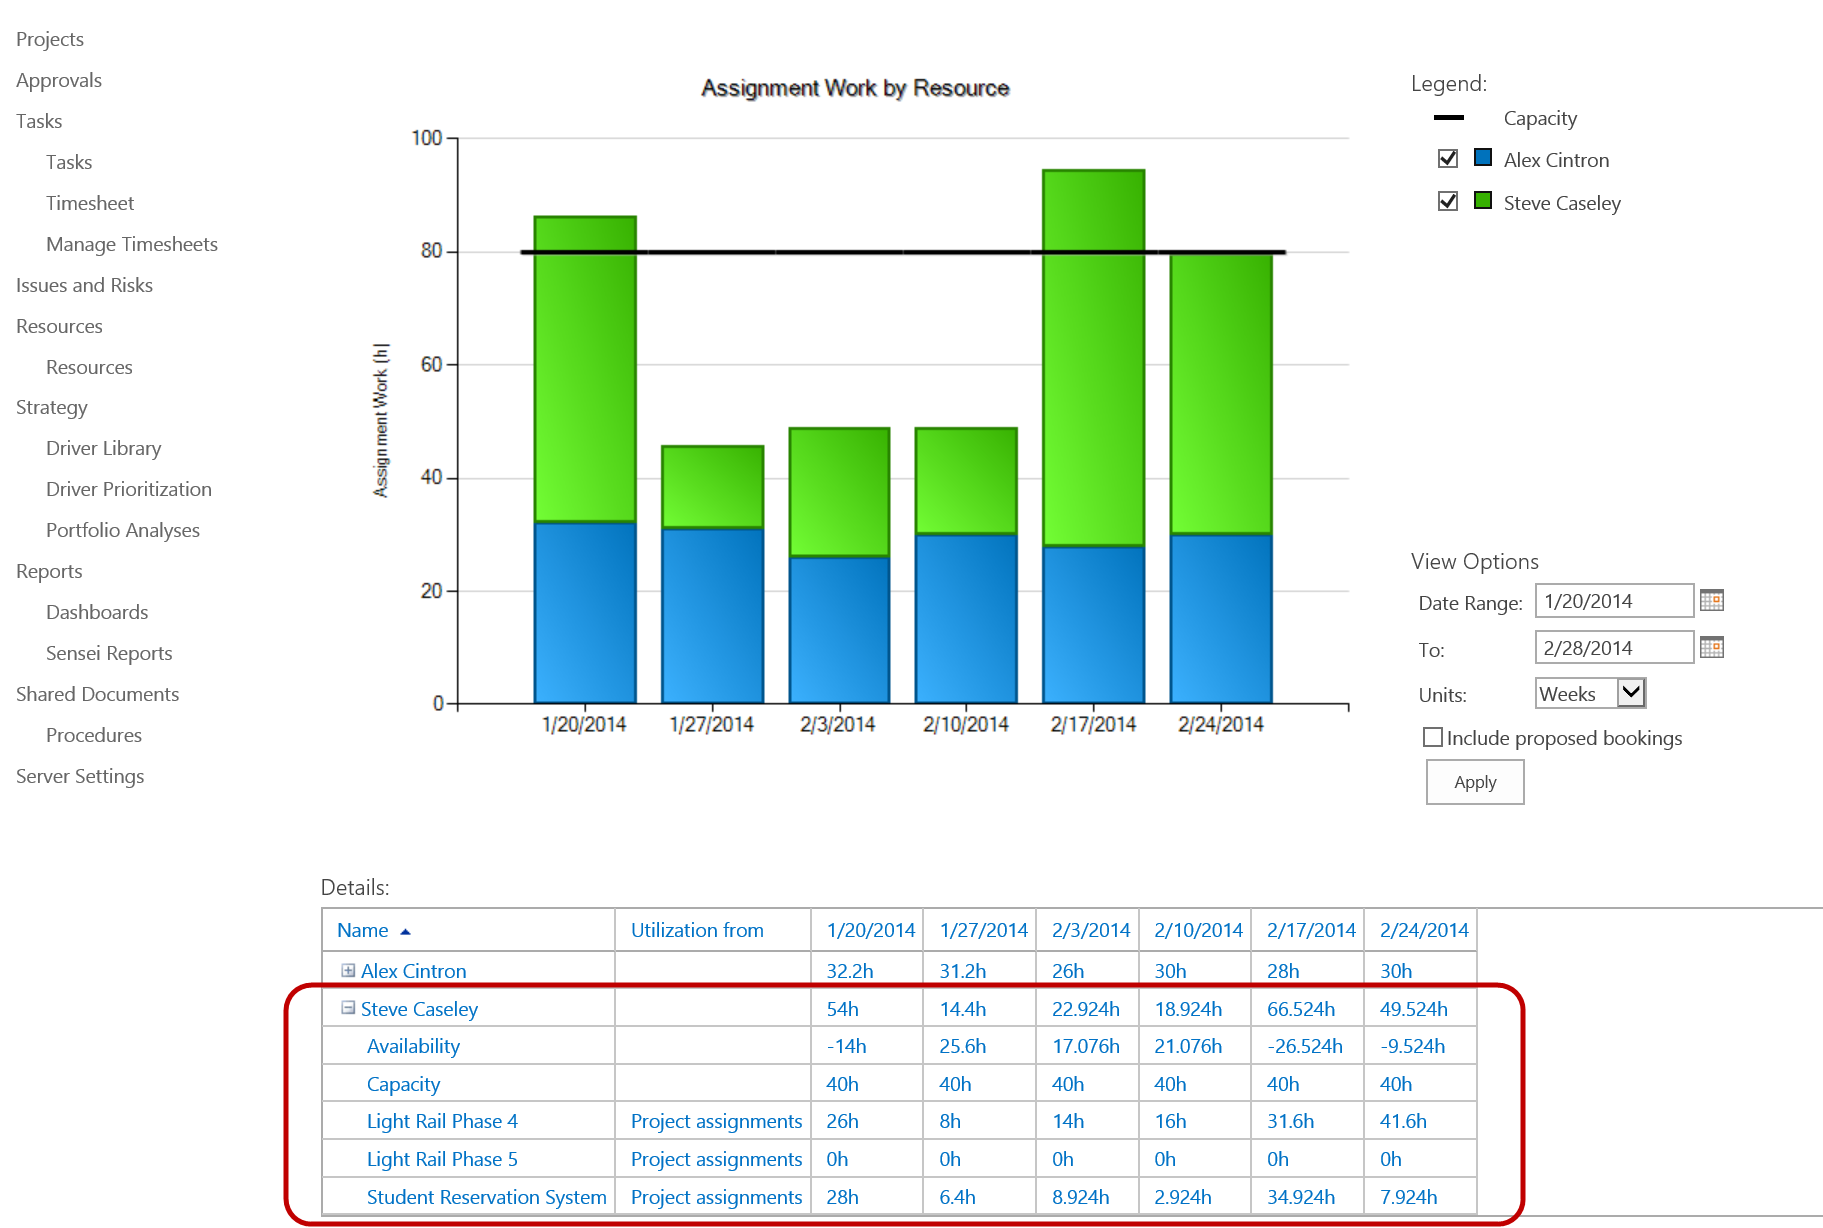Click the -26.524h availability cell

(1305, 1046)
